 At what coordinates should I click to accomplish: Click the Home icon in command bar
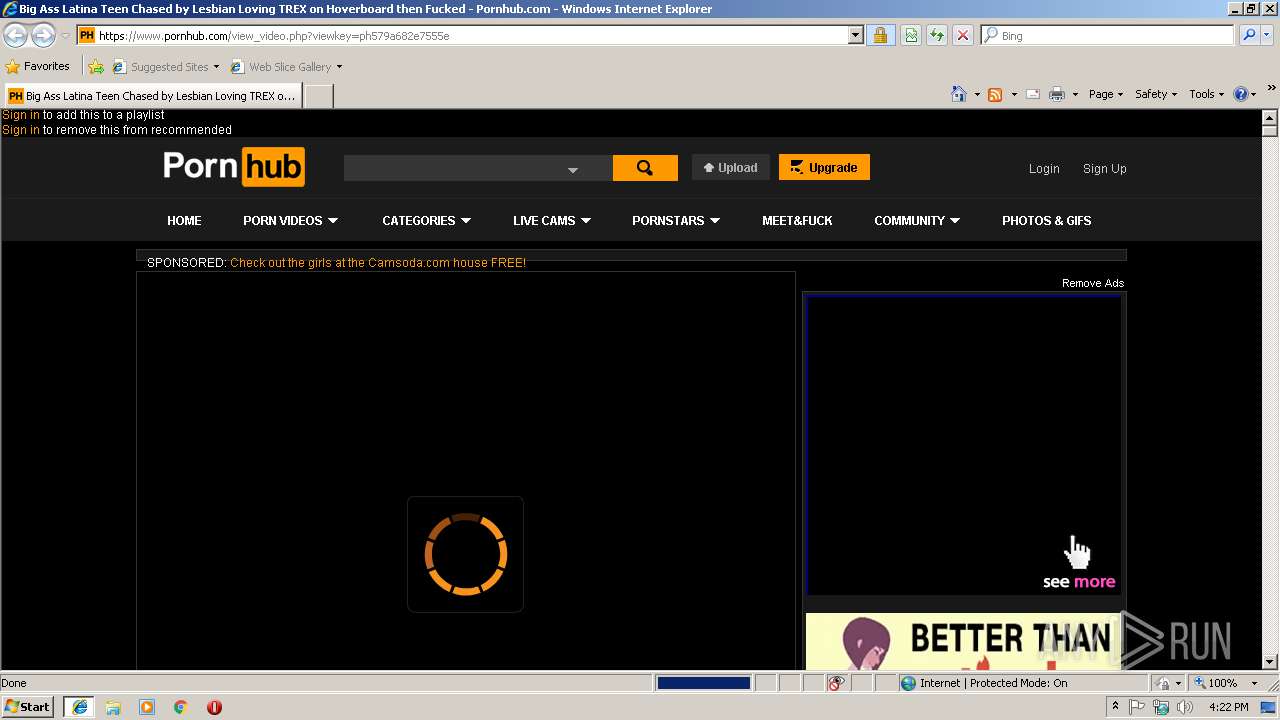click(958, 94)
